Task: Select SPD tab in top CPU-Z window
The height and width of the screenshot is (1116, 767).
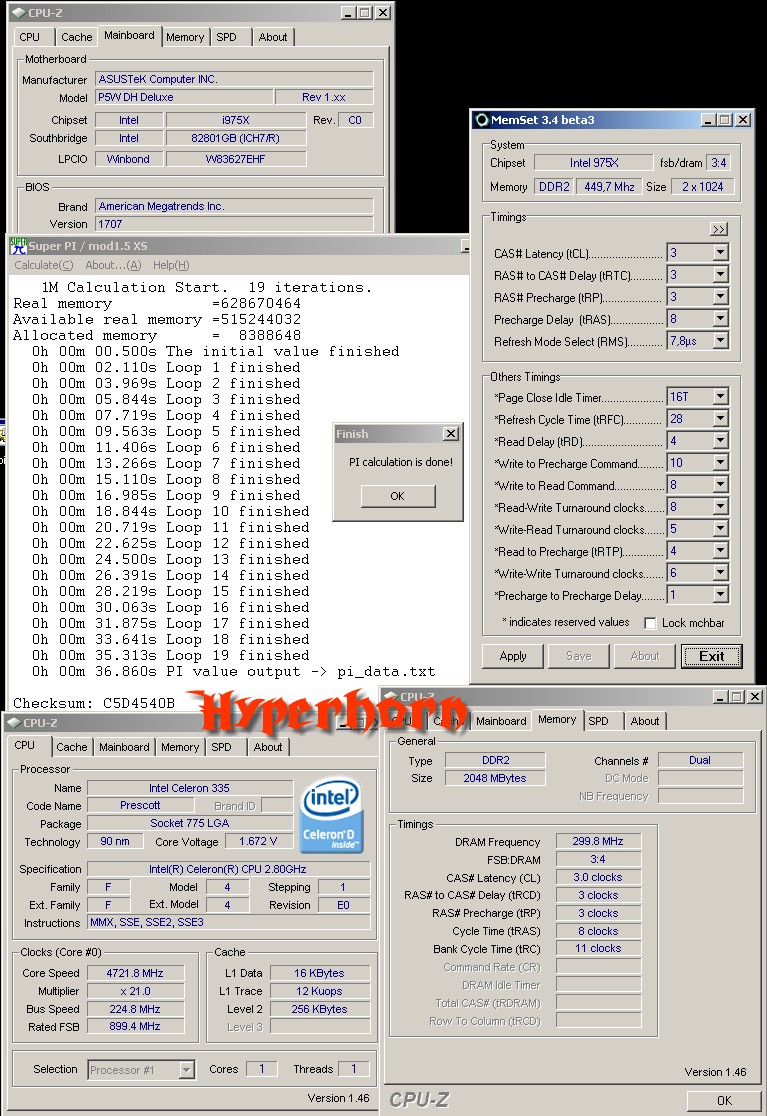Action: [226, 37]
